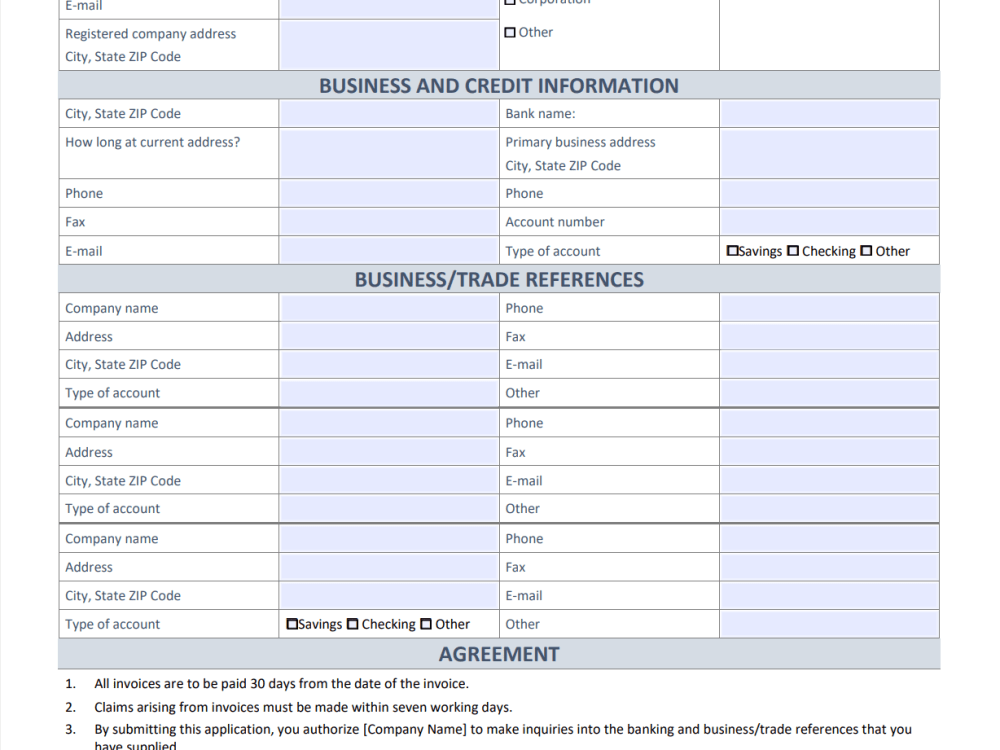Focus the How long at current address field
Viewport: 1000px width, 750px height.
point(389,153)
